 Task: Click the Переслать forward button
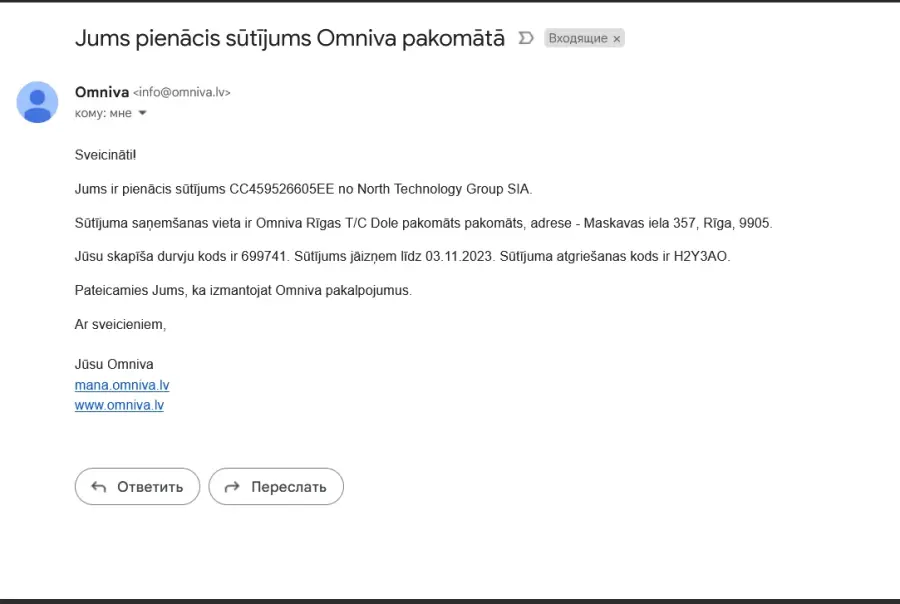(x=276, y=486)
